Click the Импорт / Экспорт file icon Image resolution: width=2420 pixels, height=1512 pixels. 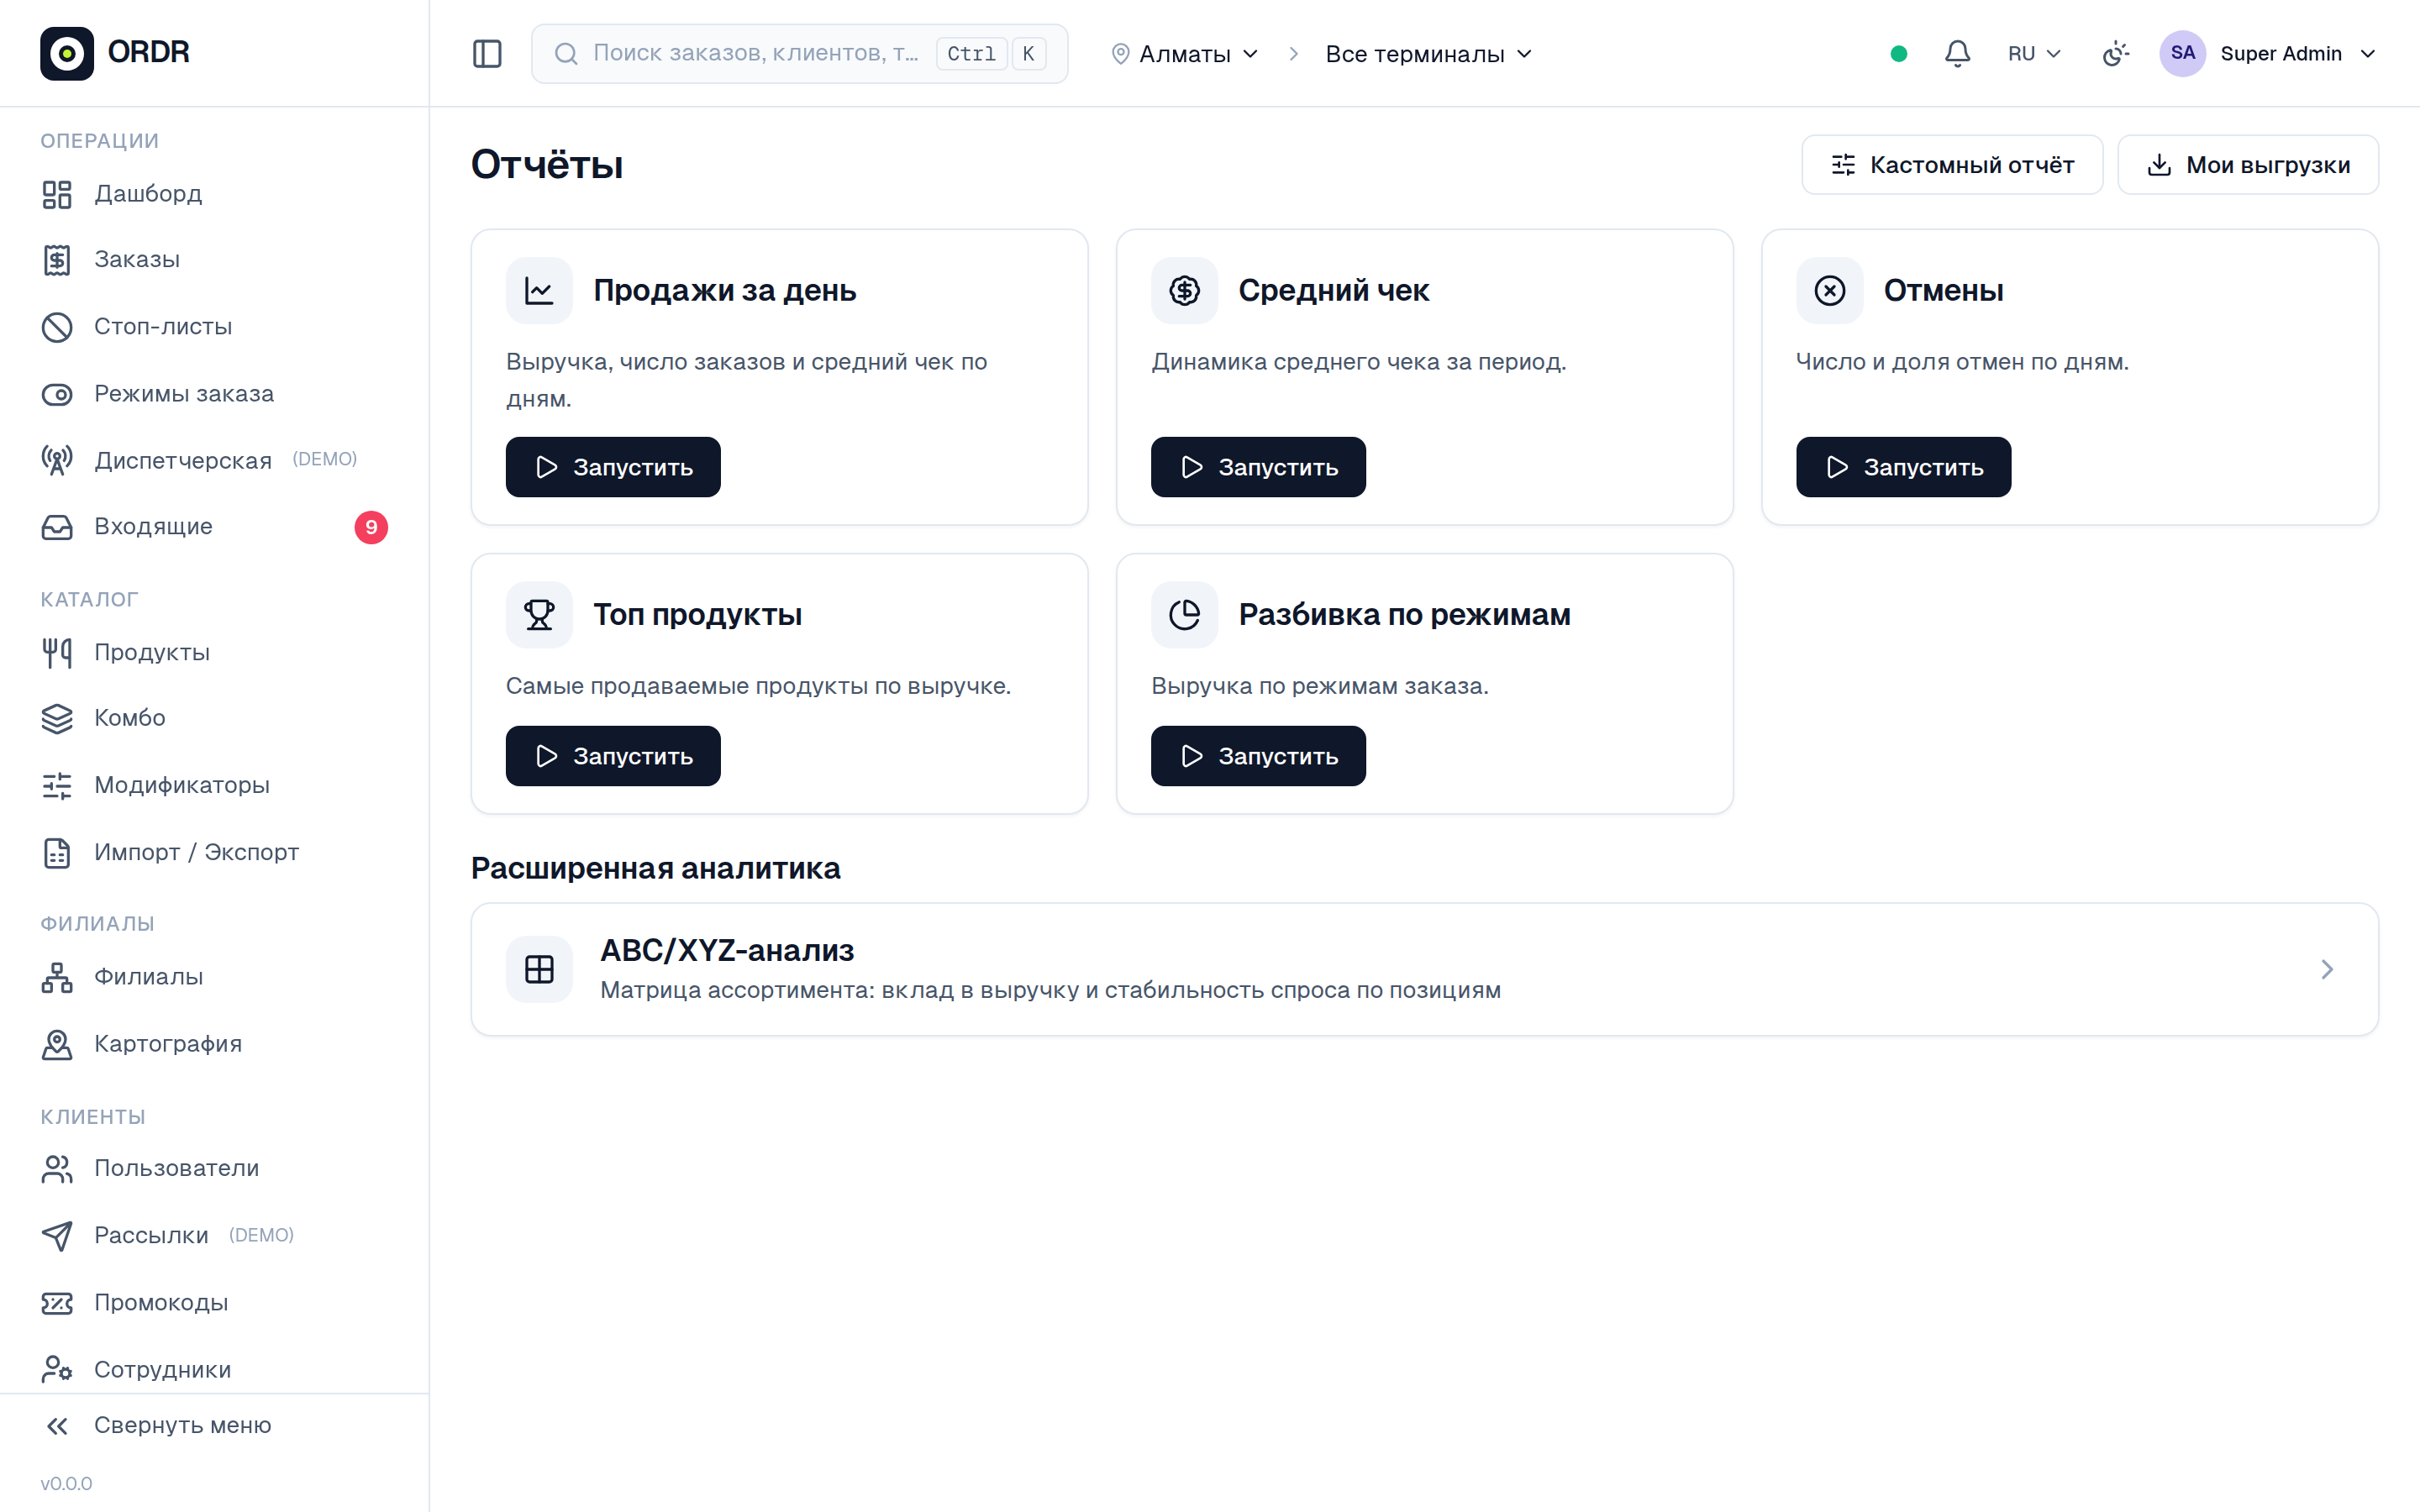coord(57,853)
